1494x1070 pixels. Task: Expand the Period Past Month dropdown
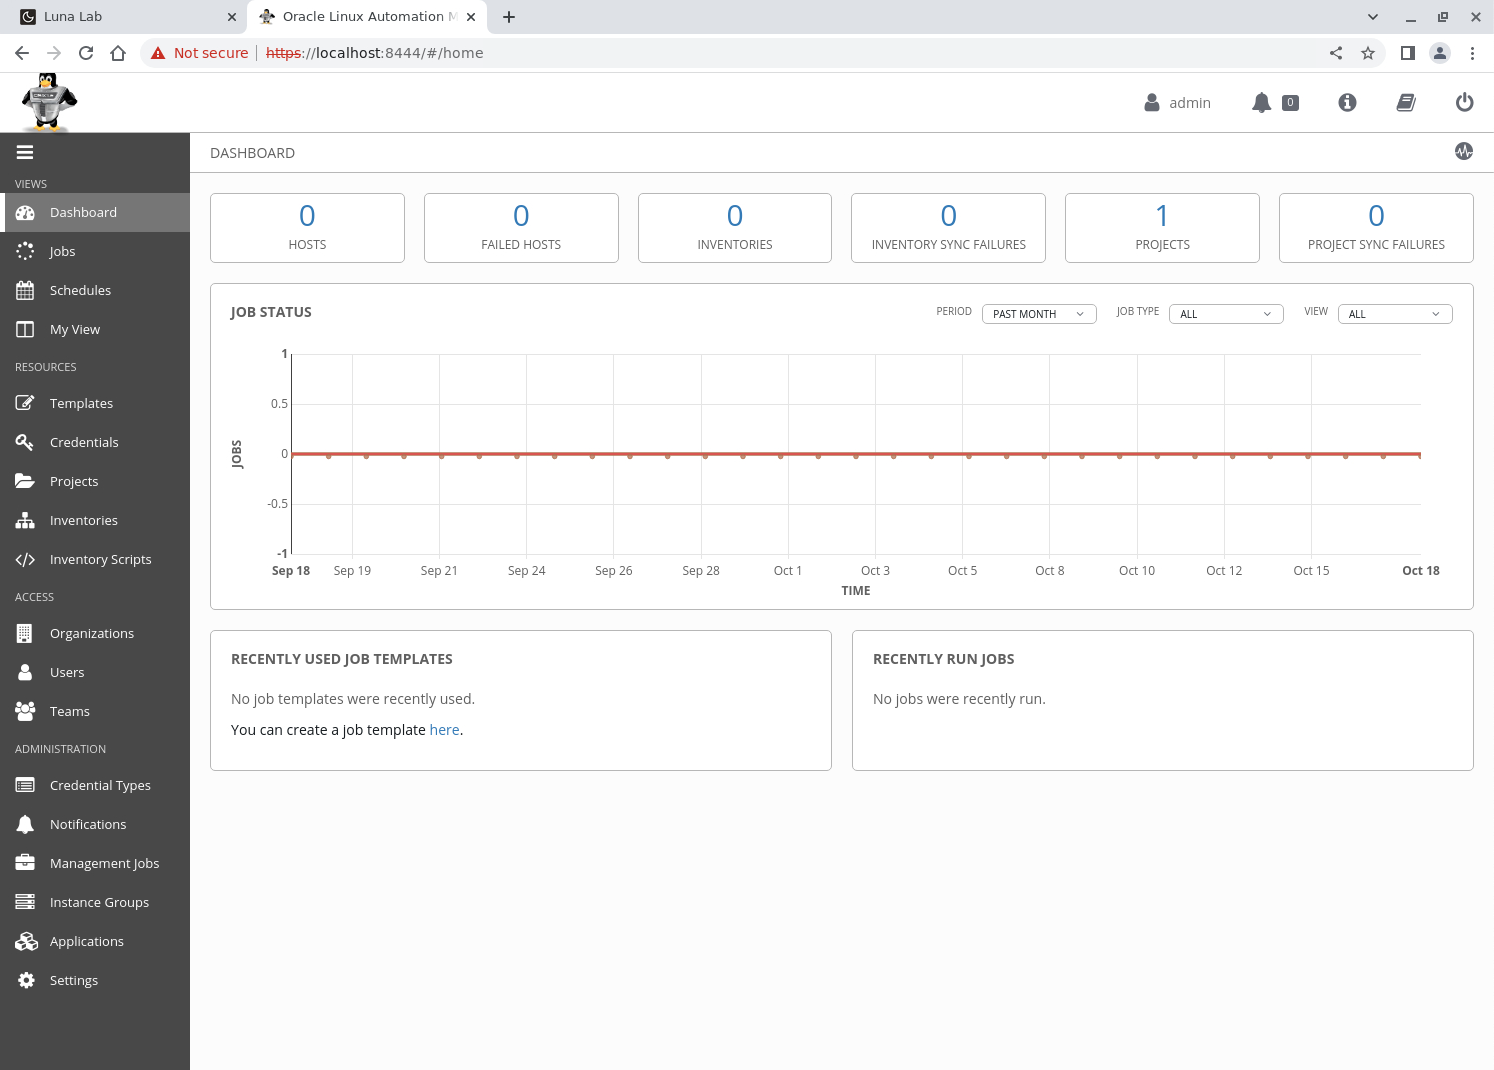[x=1039, y=314]
